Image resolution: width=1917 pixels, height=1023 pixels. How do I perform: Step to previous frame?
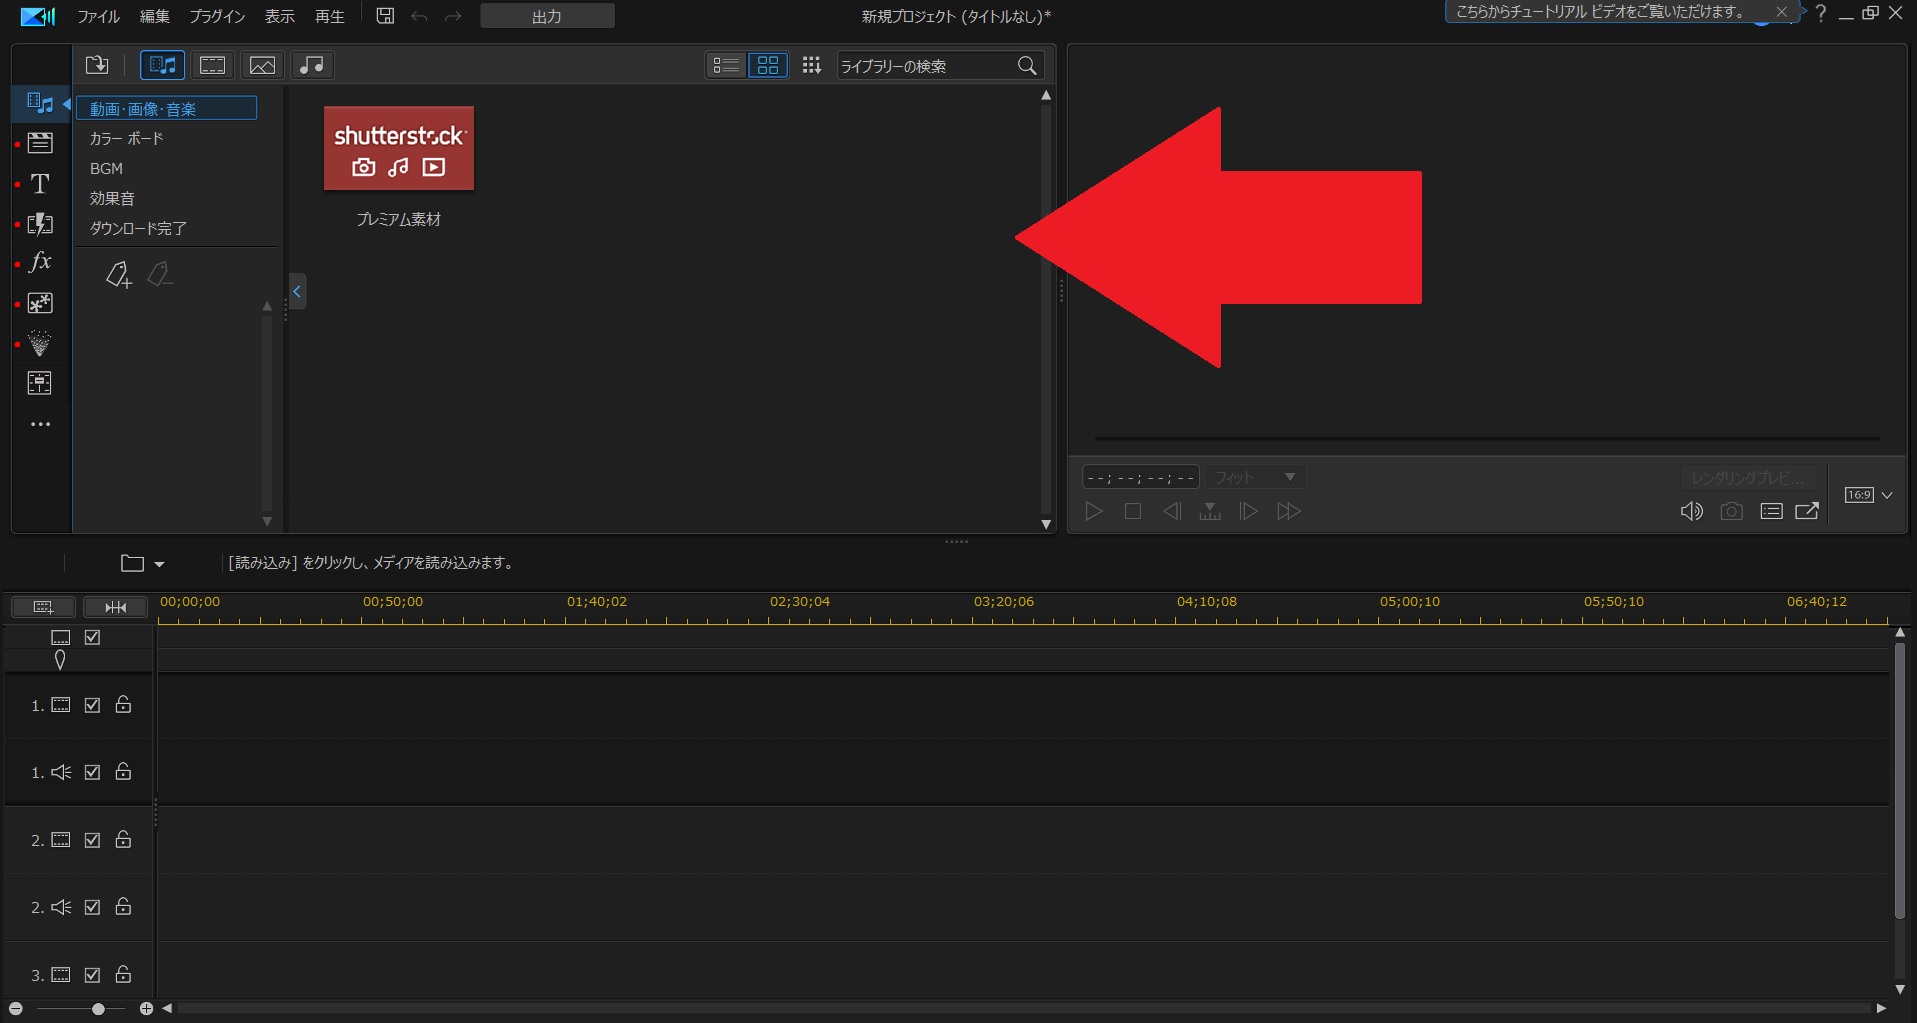tap(1171, 511)
